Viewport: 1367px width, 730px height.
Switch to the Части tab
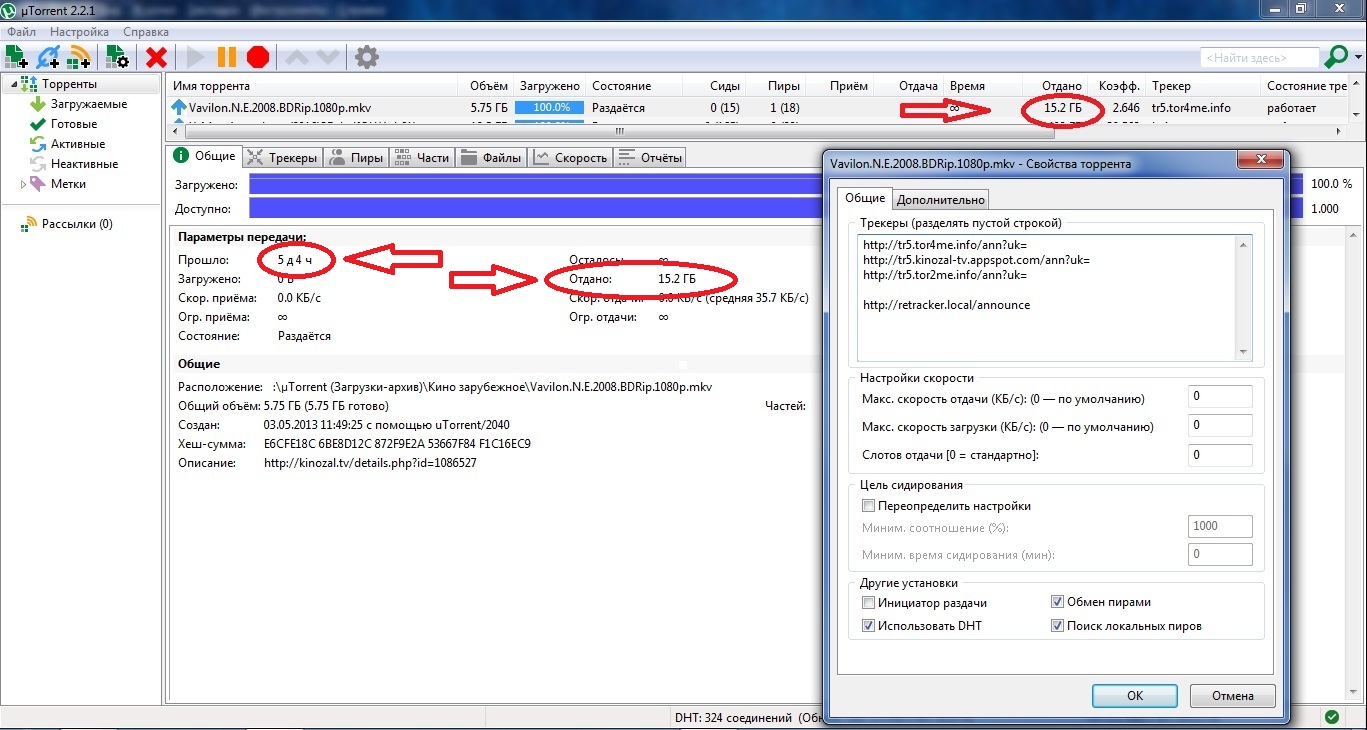(422, 157)
